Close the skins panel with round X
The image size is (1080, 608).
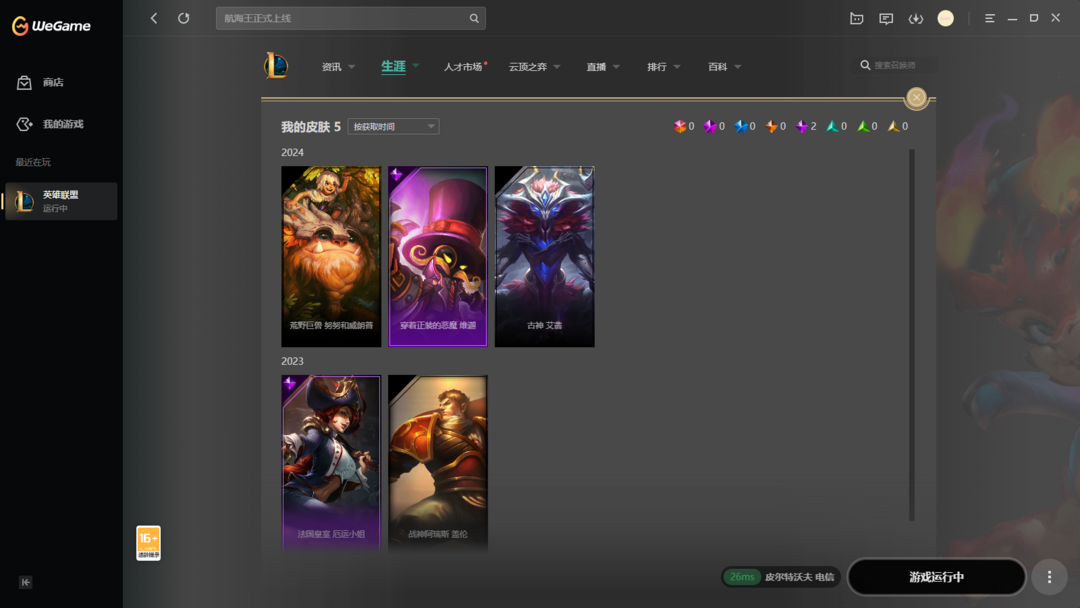click(x=916, y=98)
